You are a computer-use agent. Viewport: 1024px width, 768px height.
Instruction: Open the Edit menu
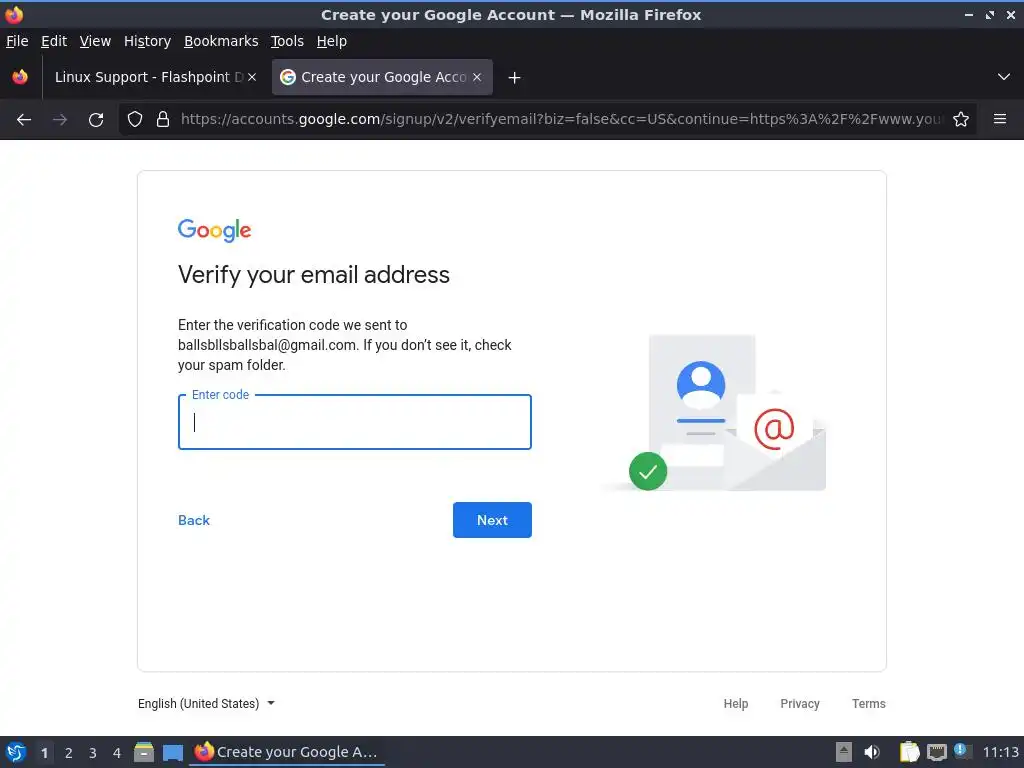(x=54, y=41)
